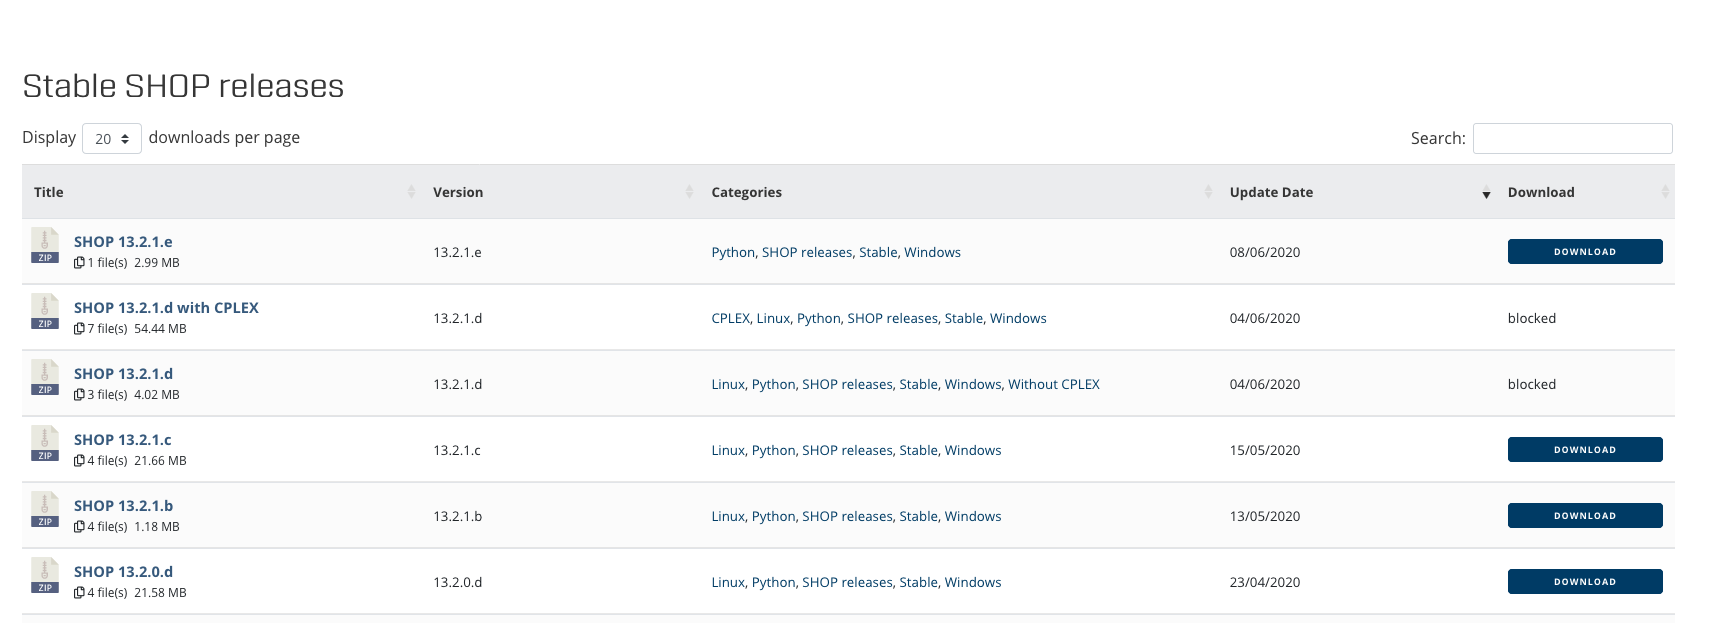
Task: Open the SHOP 13.2.1.d with CPLEX link
Action: (x=166, y=308)
